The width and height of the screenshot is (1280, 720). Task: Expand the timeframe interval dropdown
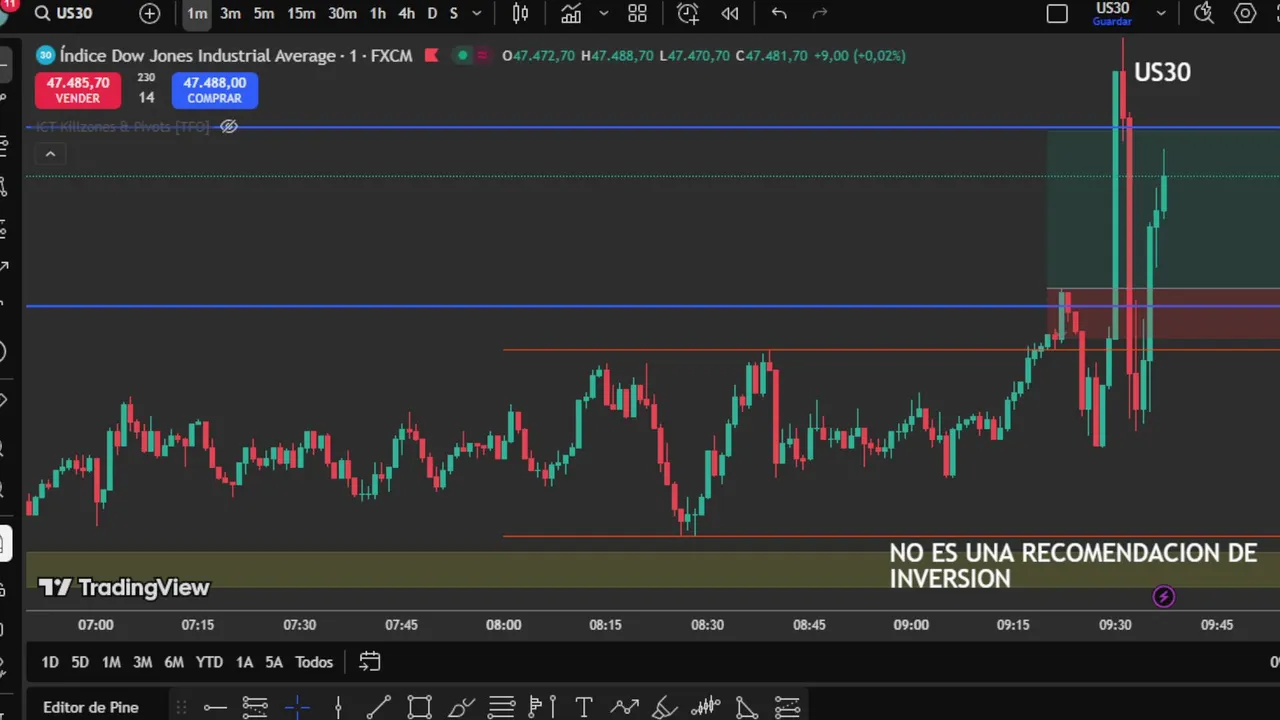477,13
